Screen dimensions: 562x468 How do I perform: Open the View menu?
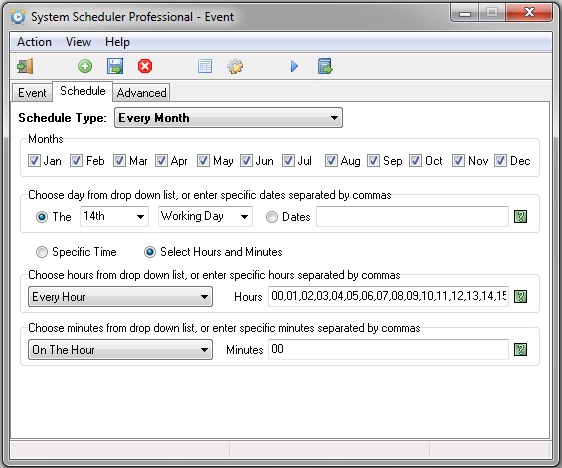coord(78,42)
